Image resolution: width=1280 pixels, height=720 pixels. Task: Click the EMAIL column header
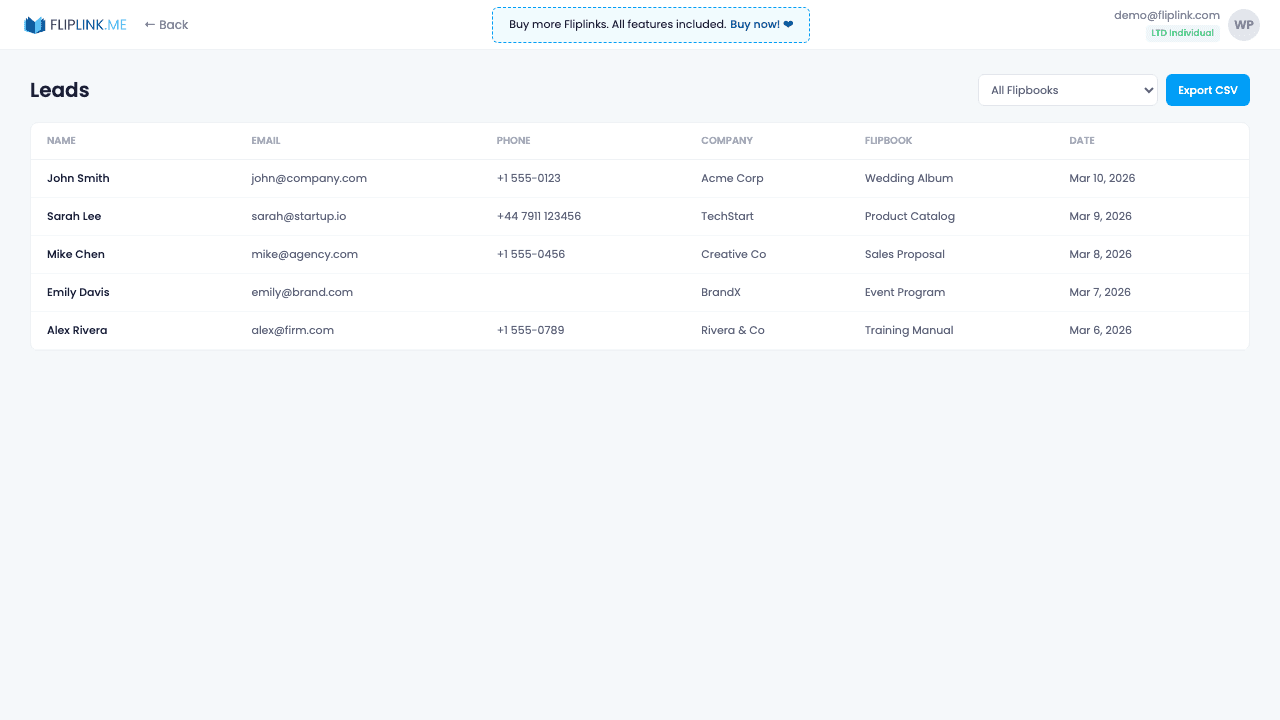(x=266, y=141)
